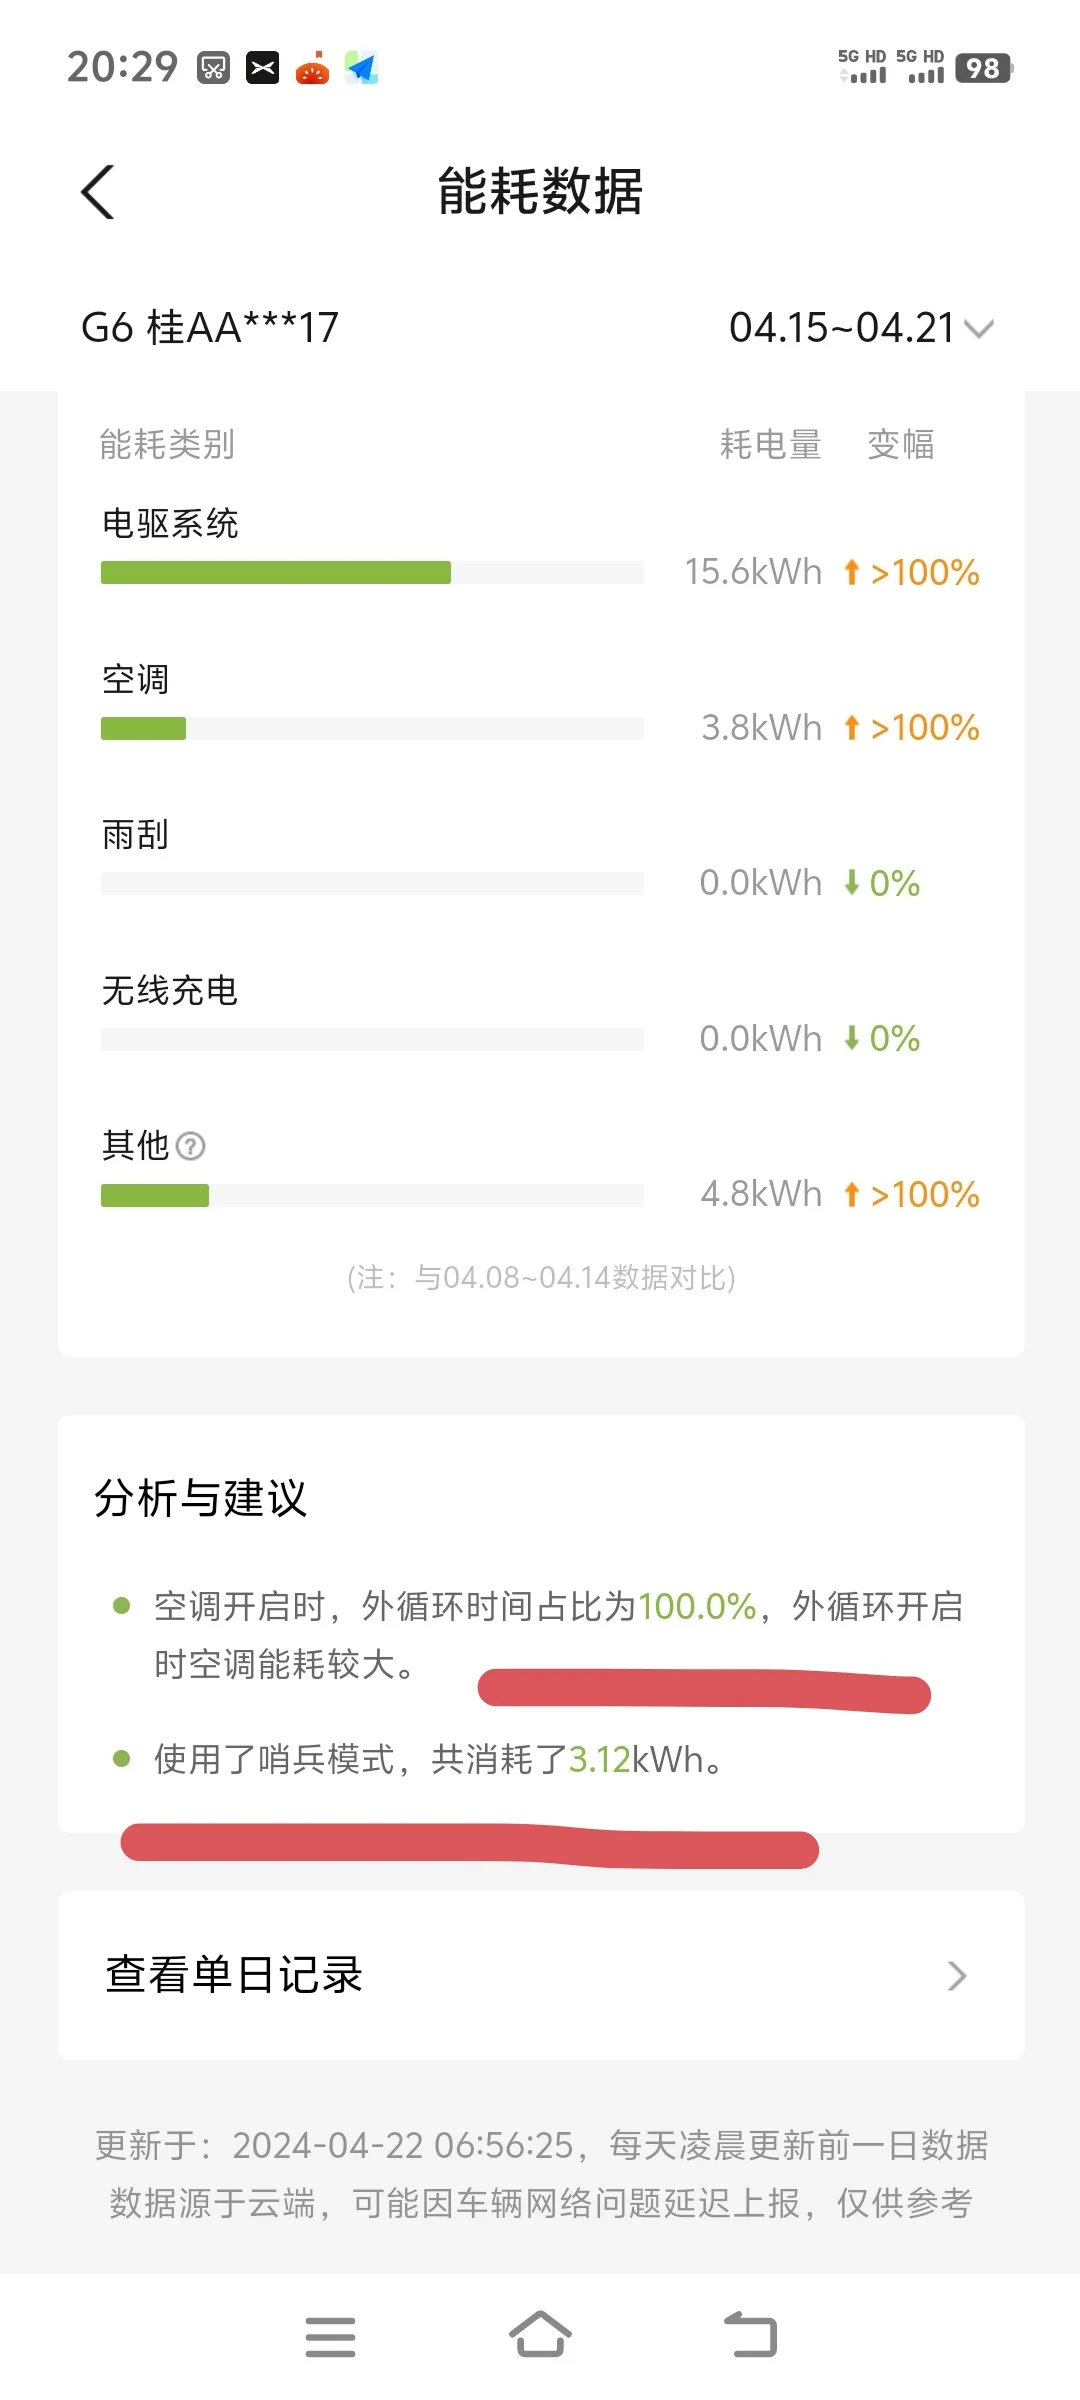This screenshot has height=2400, width=1080.
Task: Tap the 电驱系统 orange increase arrow icon
Action: (852, 572)
